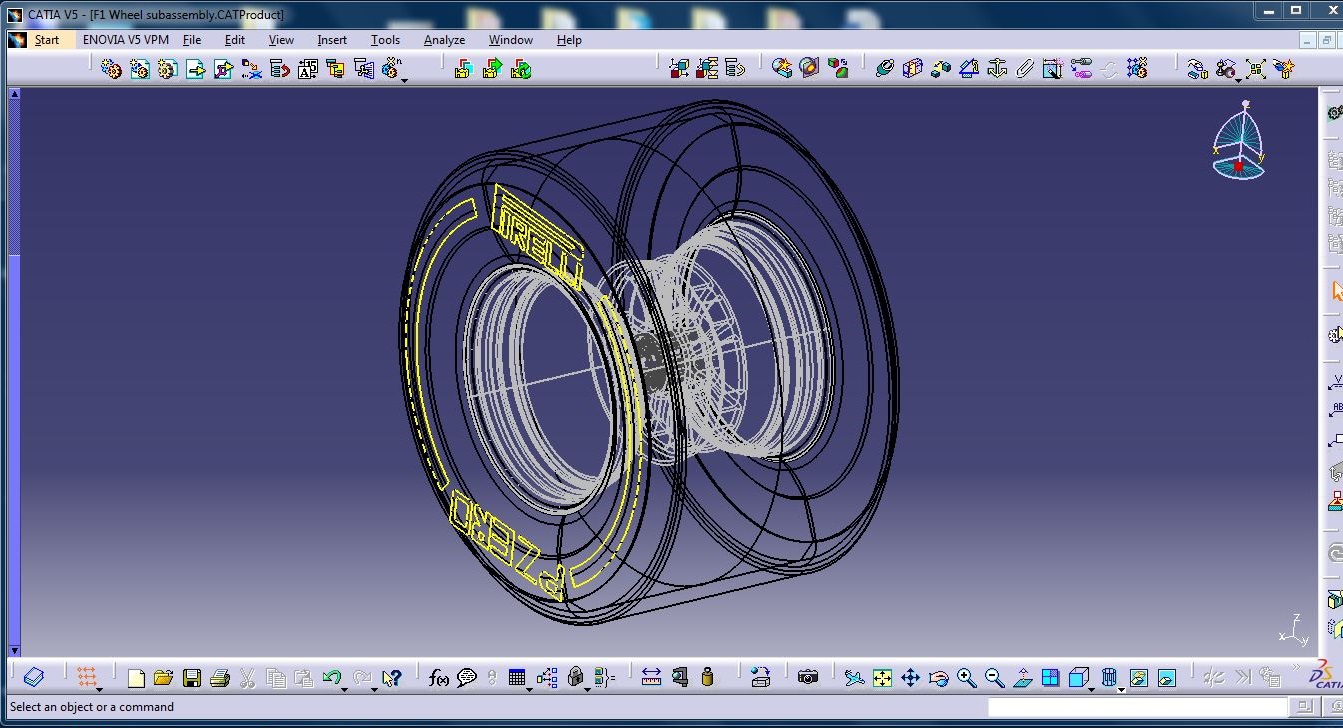The width and height of the screenshot is (1343, 728).
Task: Click the Normal View icon
Action: pyautogui.click(x=1022, y=678)
